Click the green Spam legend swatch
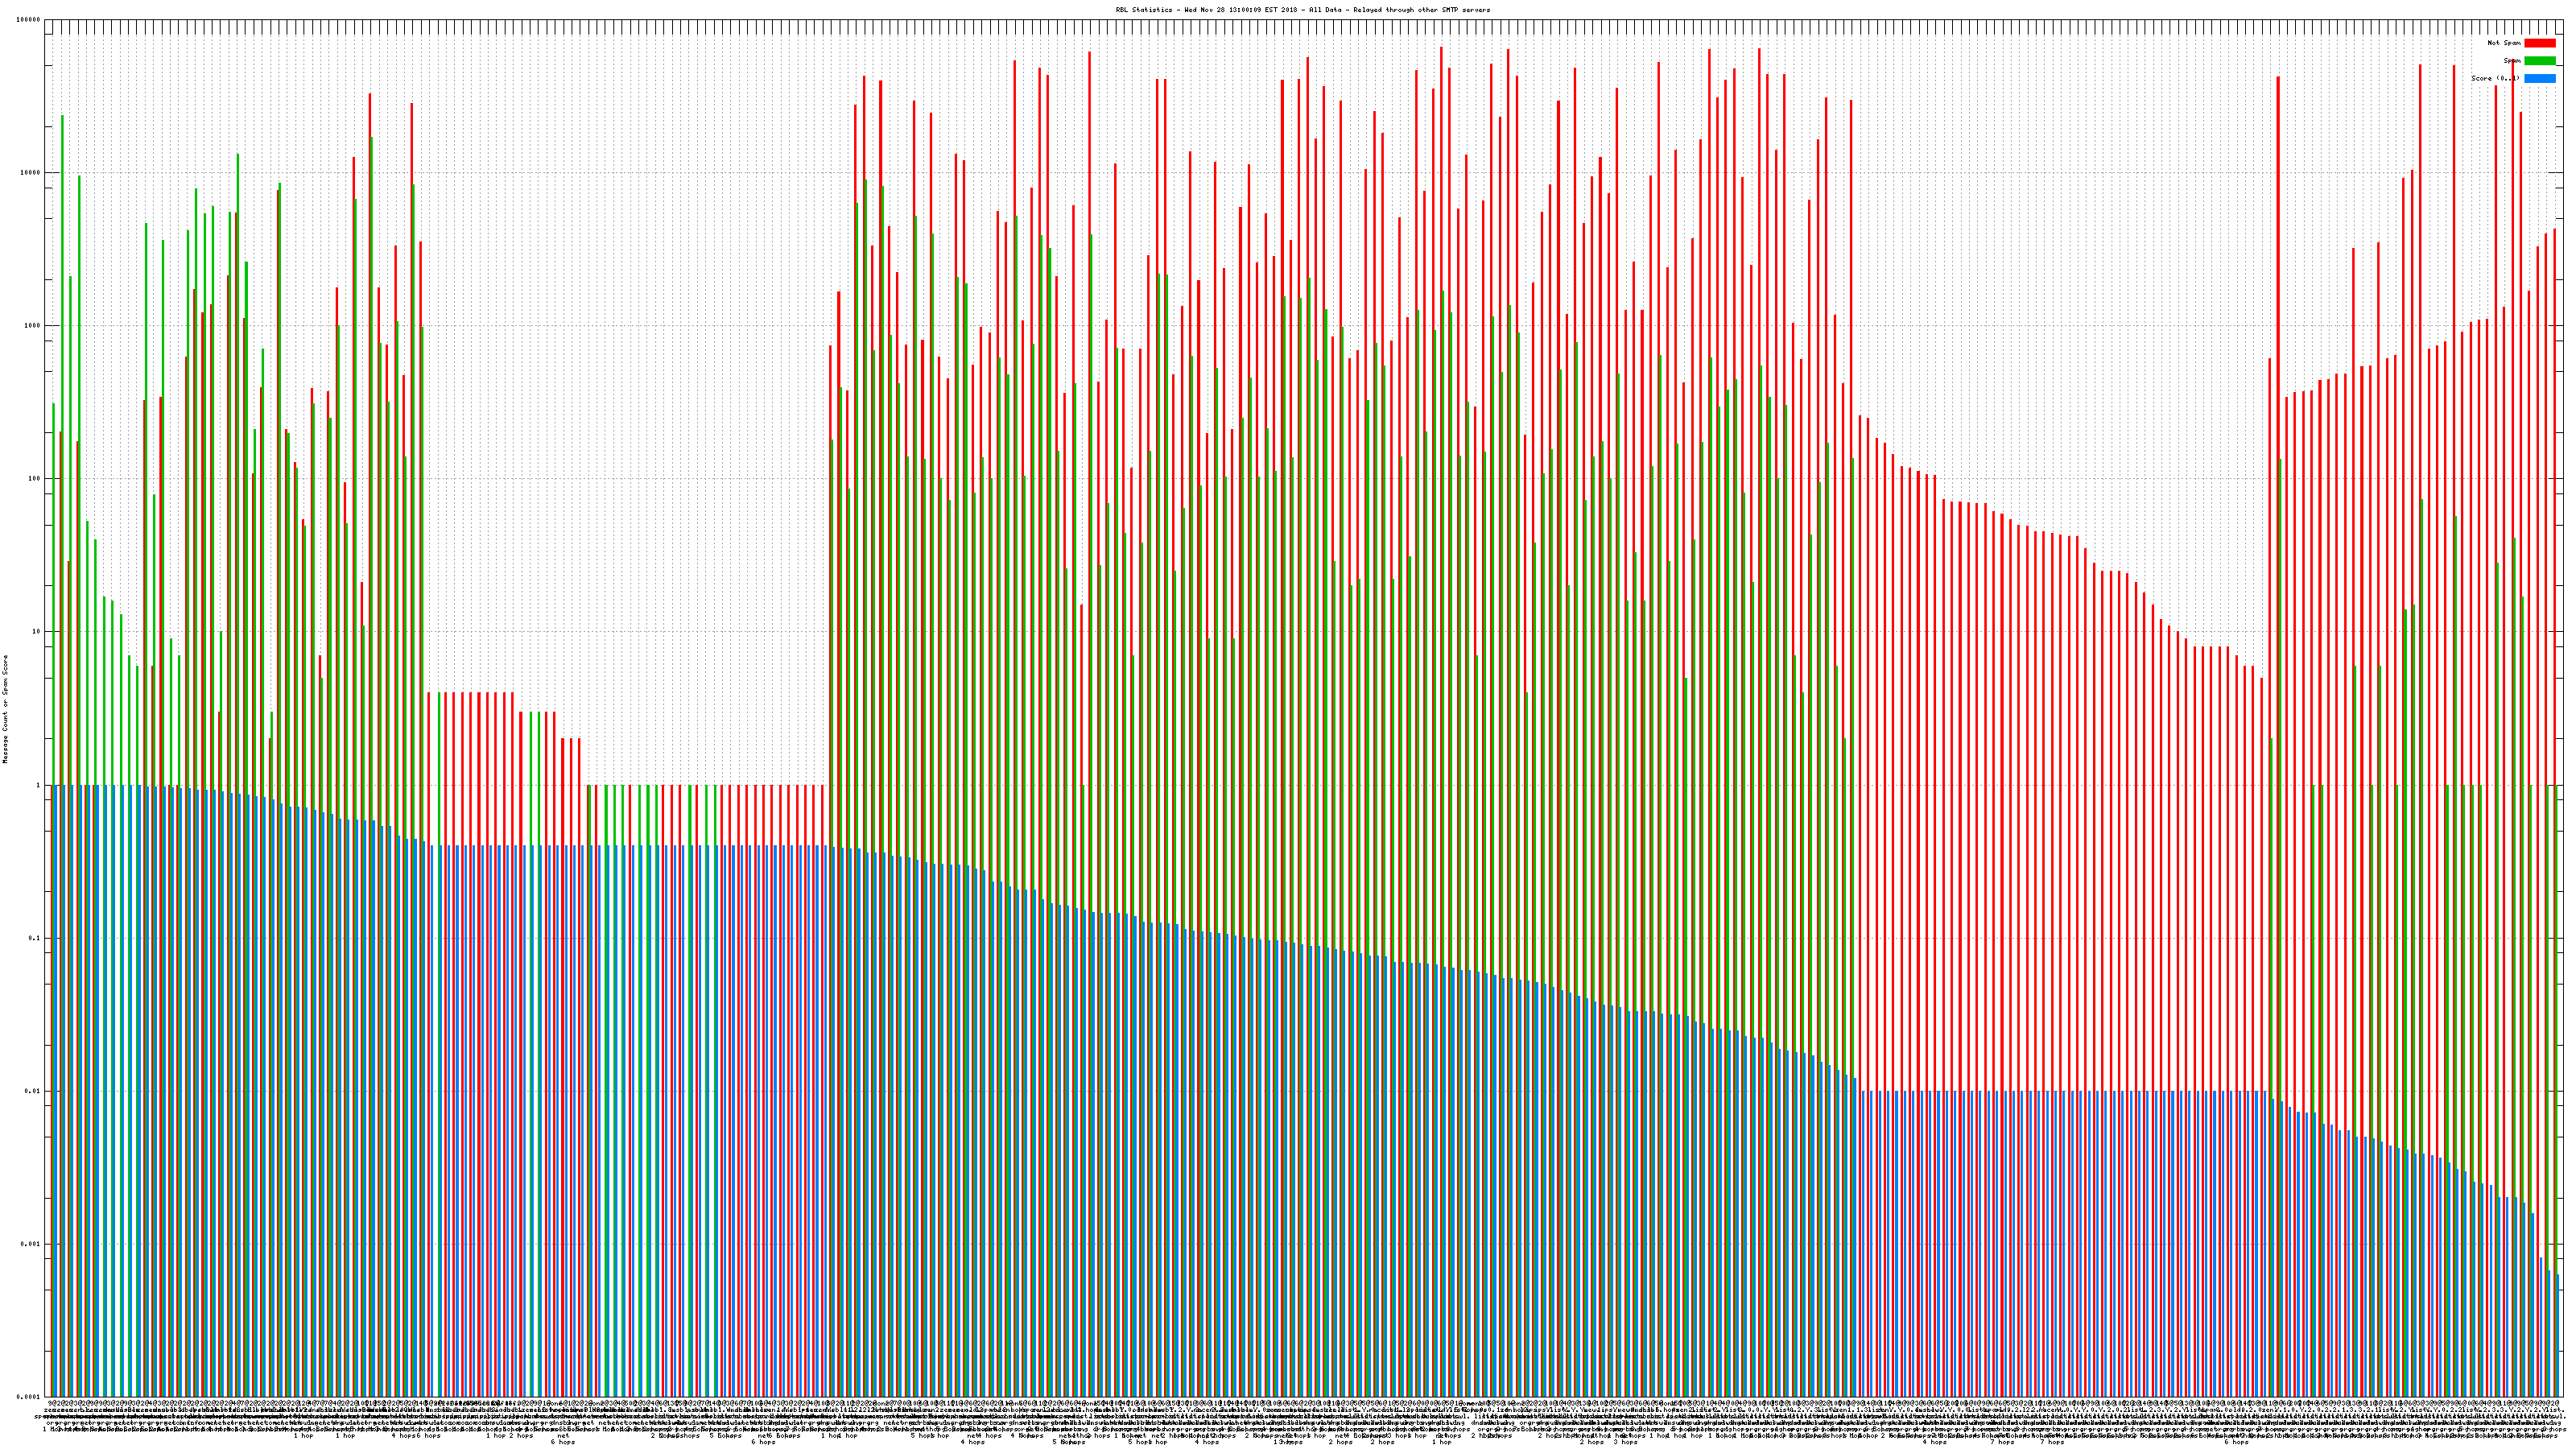Viewport: 2576px width, 1449px height. [2539, 61]
